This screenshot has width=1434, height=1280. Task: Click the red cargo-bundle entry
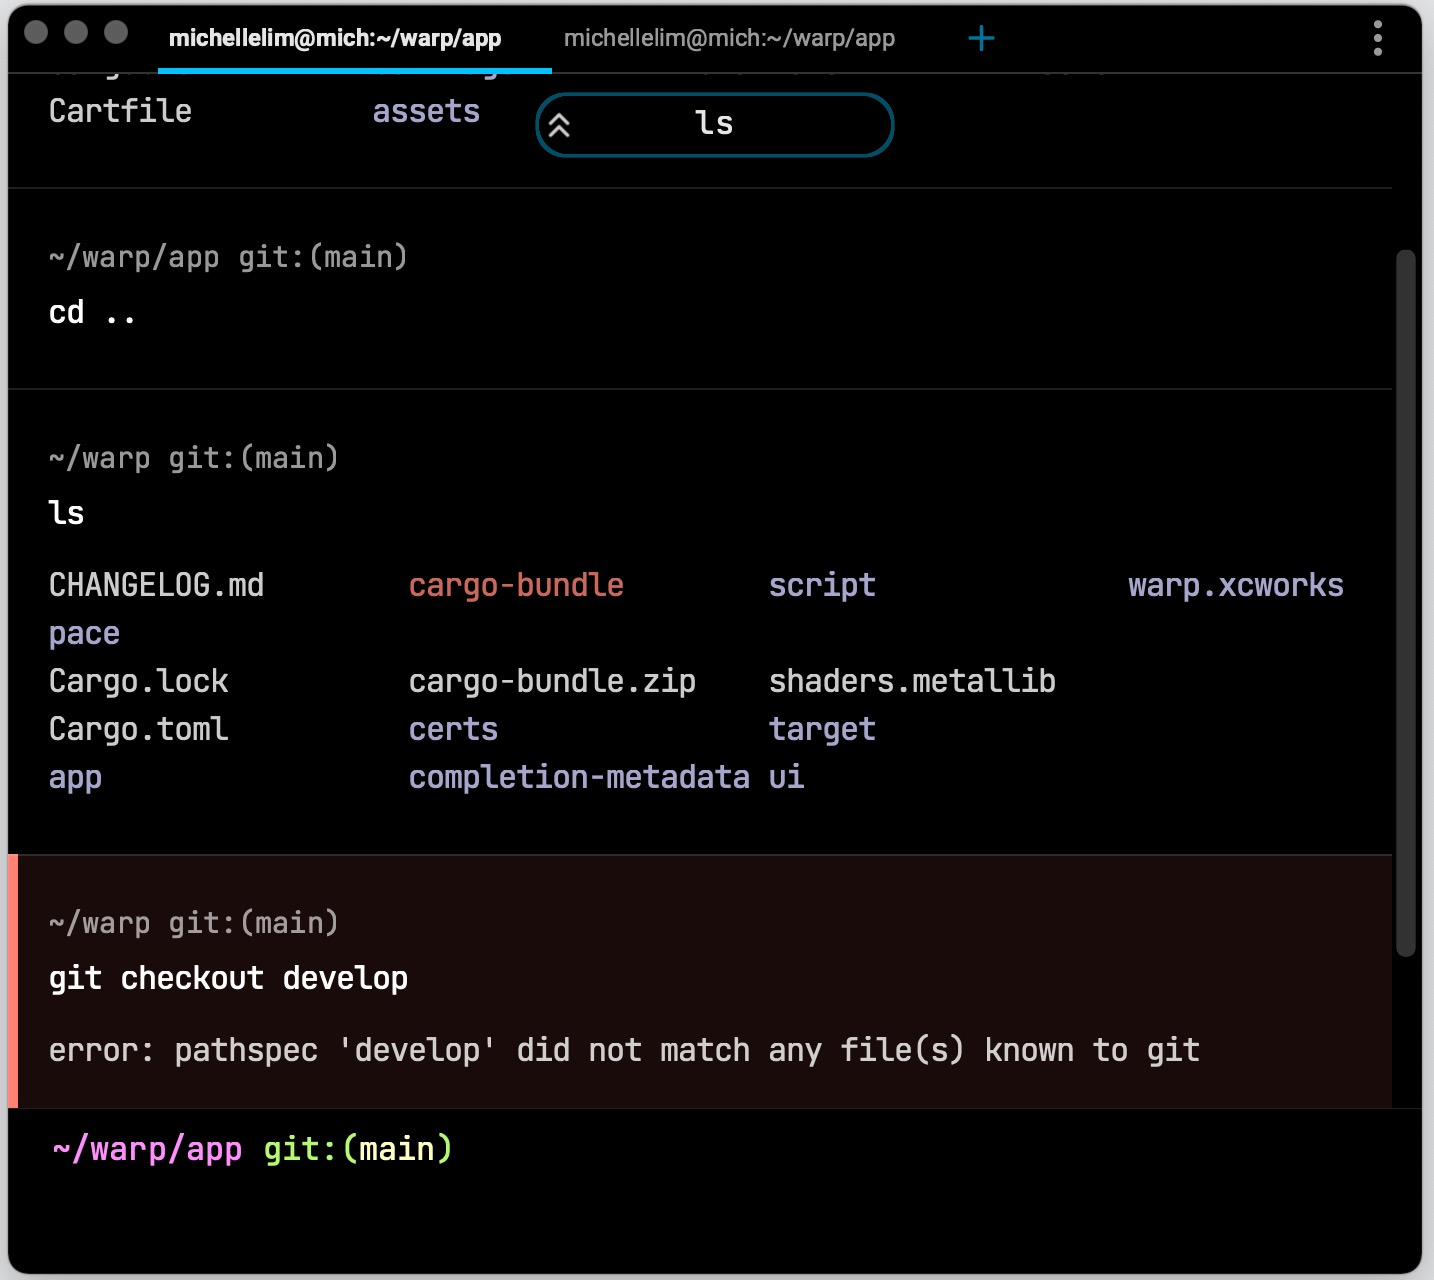click(516, 585)
